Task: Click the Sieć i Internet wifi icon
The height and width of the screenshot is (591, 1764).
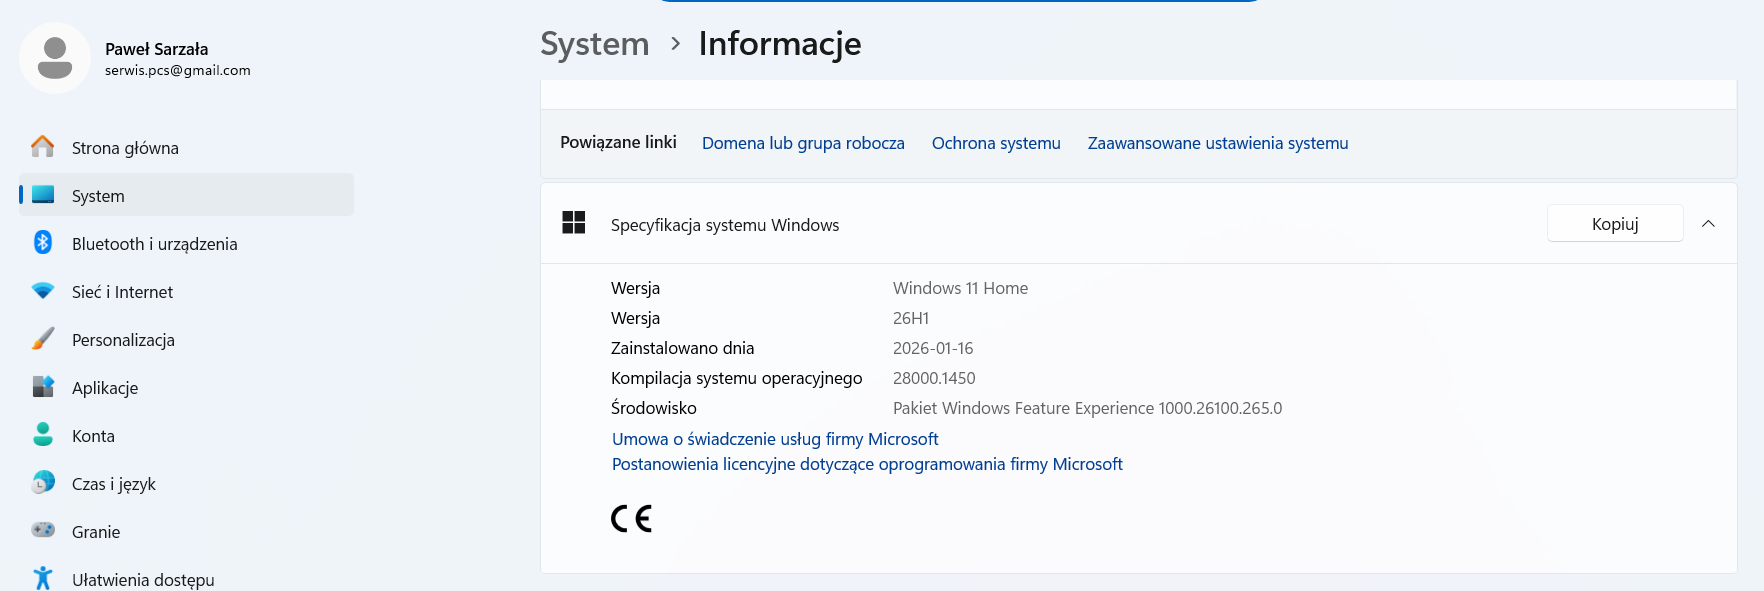Action: 43,291
